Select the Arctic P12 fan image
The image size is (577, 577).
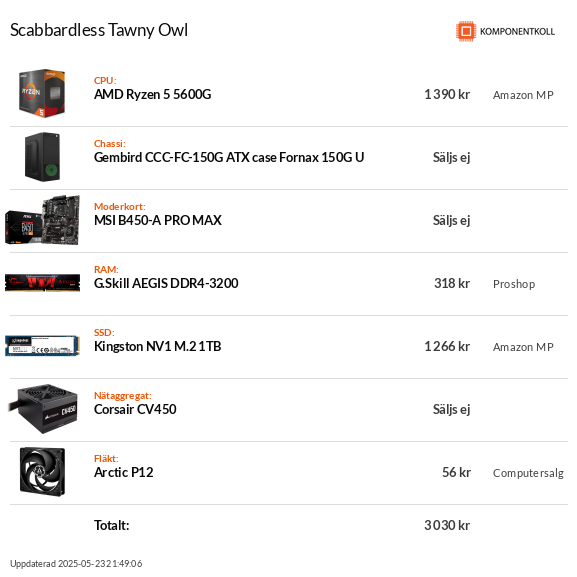click(x=42, y=472)
